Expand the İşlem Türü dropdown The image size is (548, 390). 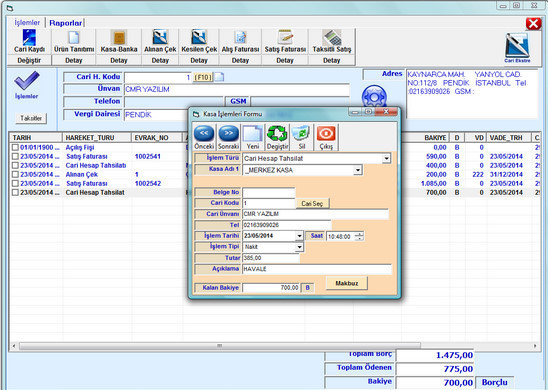(386, 159)
